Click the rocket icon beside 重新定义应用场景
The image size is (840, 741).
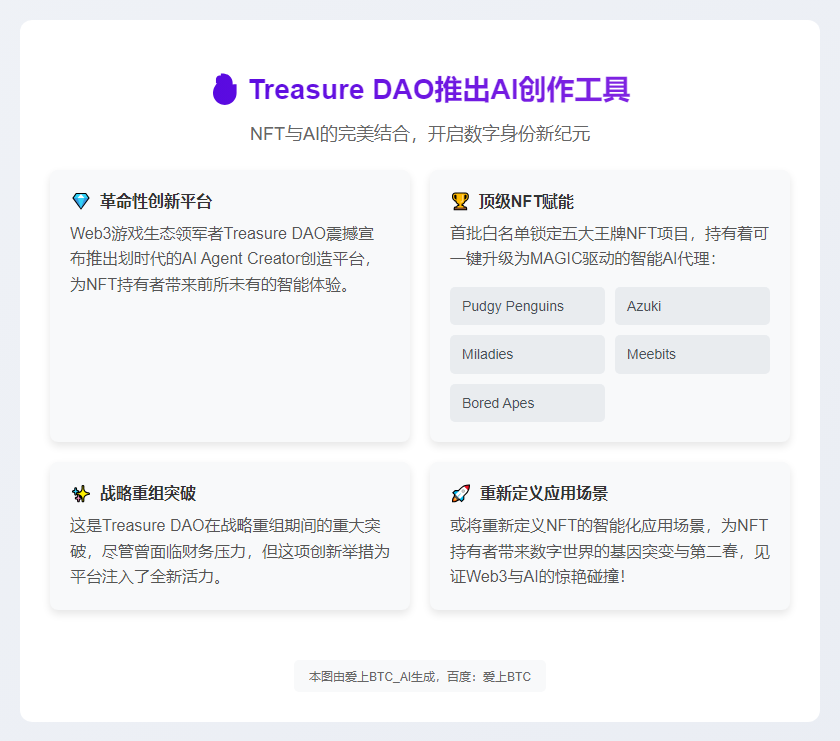[x=461, y=493]
